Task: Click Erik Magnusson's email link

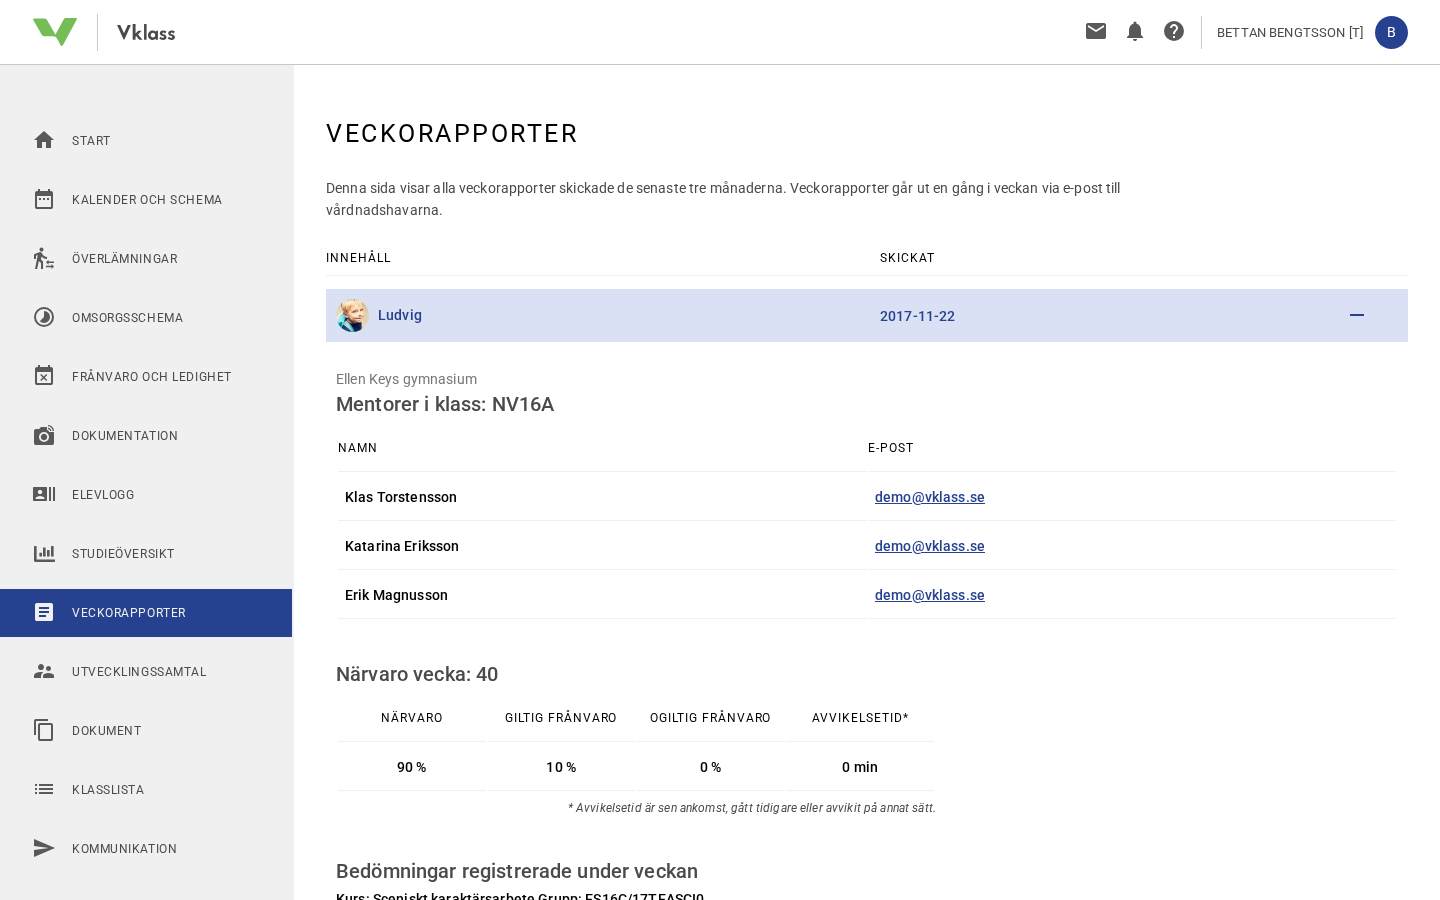Action: [x=930, y=595]
